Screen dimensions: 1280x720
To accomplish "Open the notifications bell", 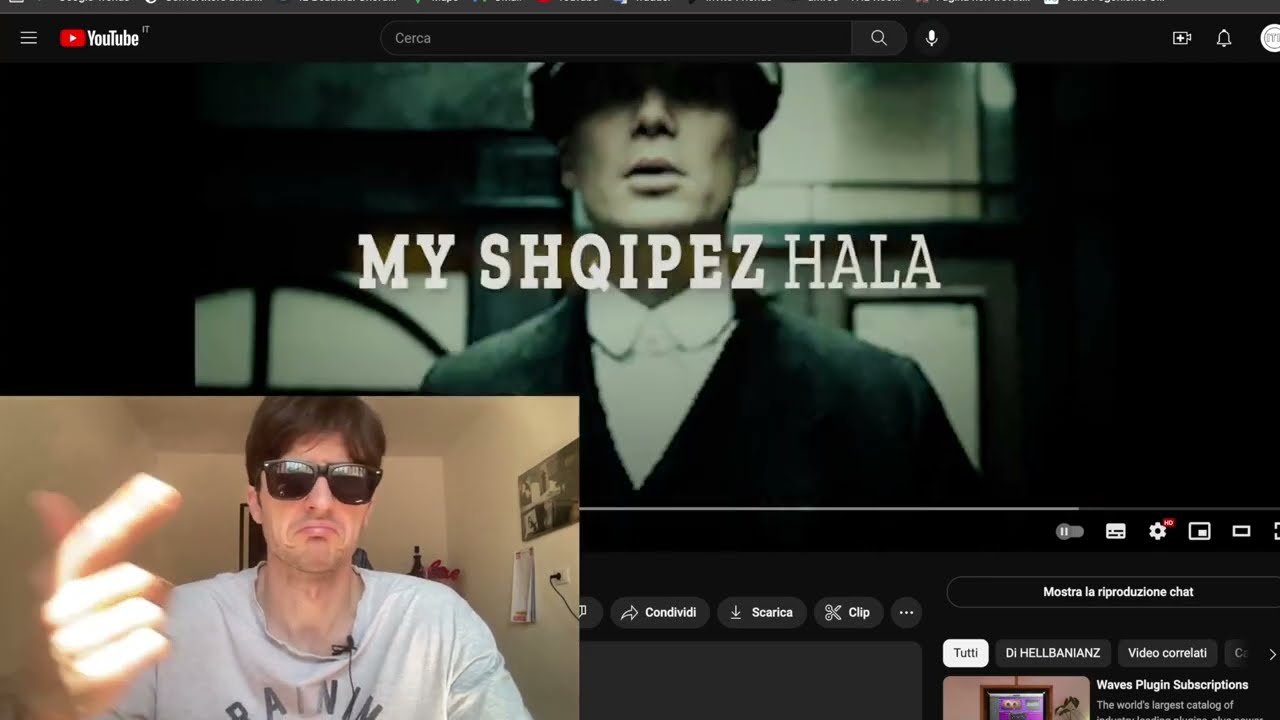I will (1224, 38).
